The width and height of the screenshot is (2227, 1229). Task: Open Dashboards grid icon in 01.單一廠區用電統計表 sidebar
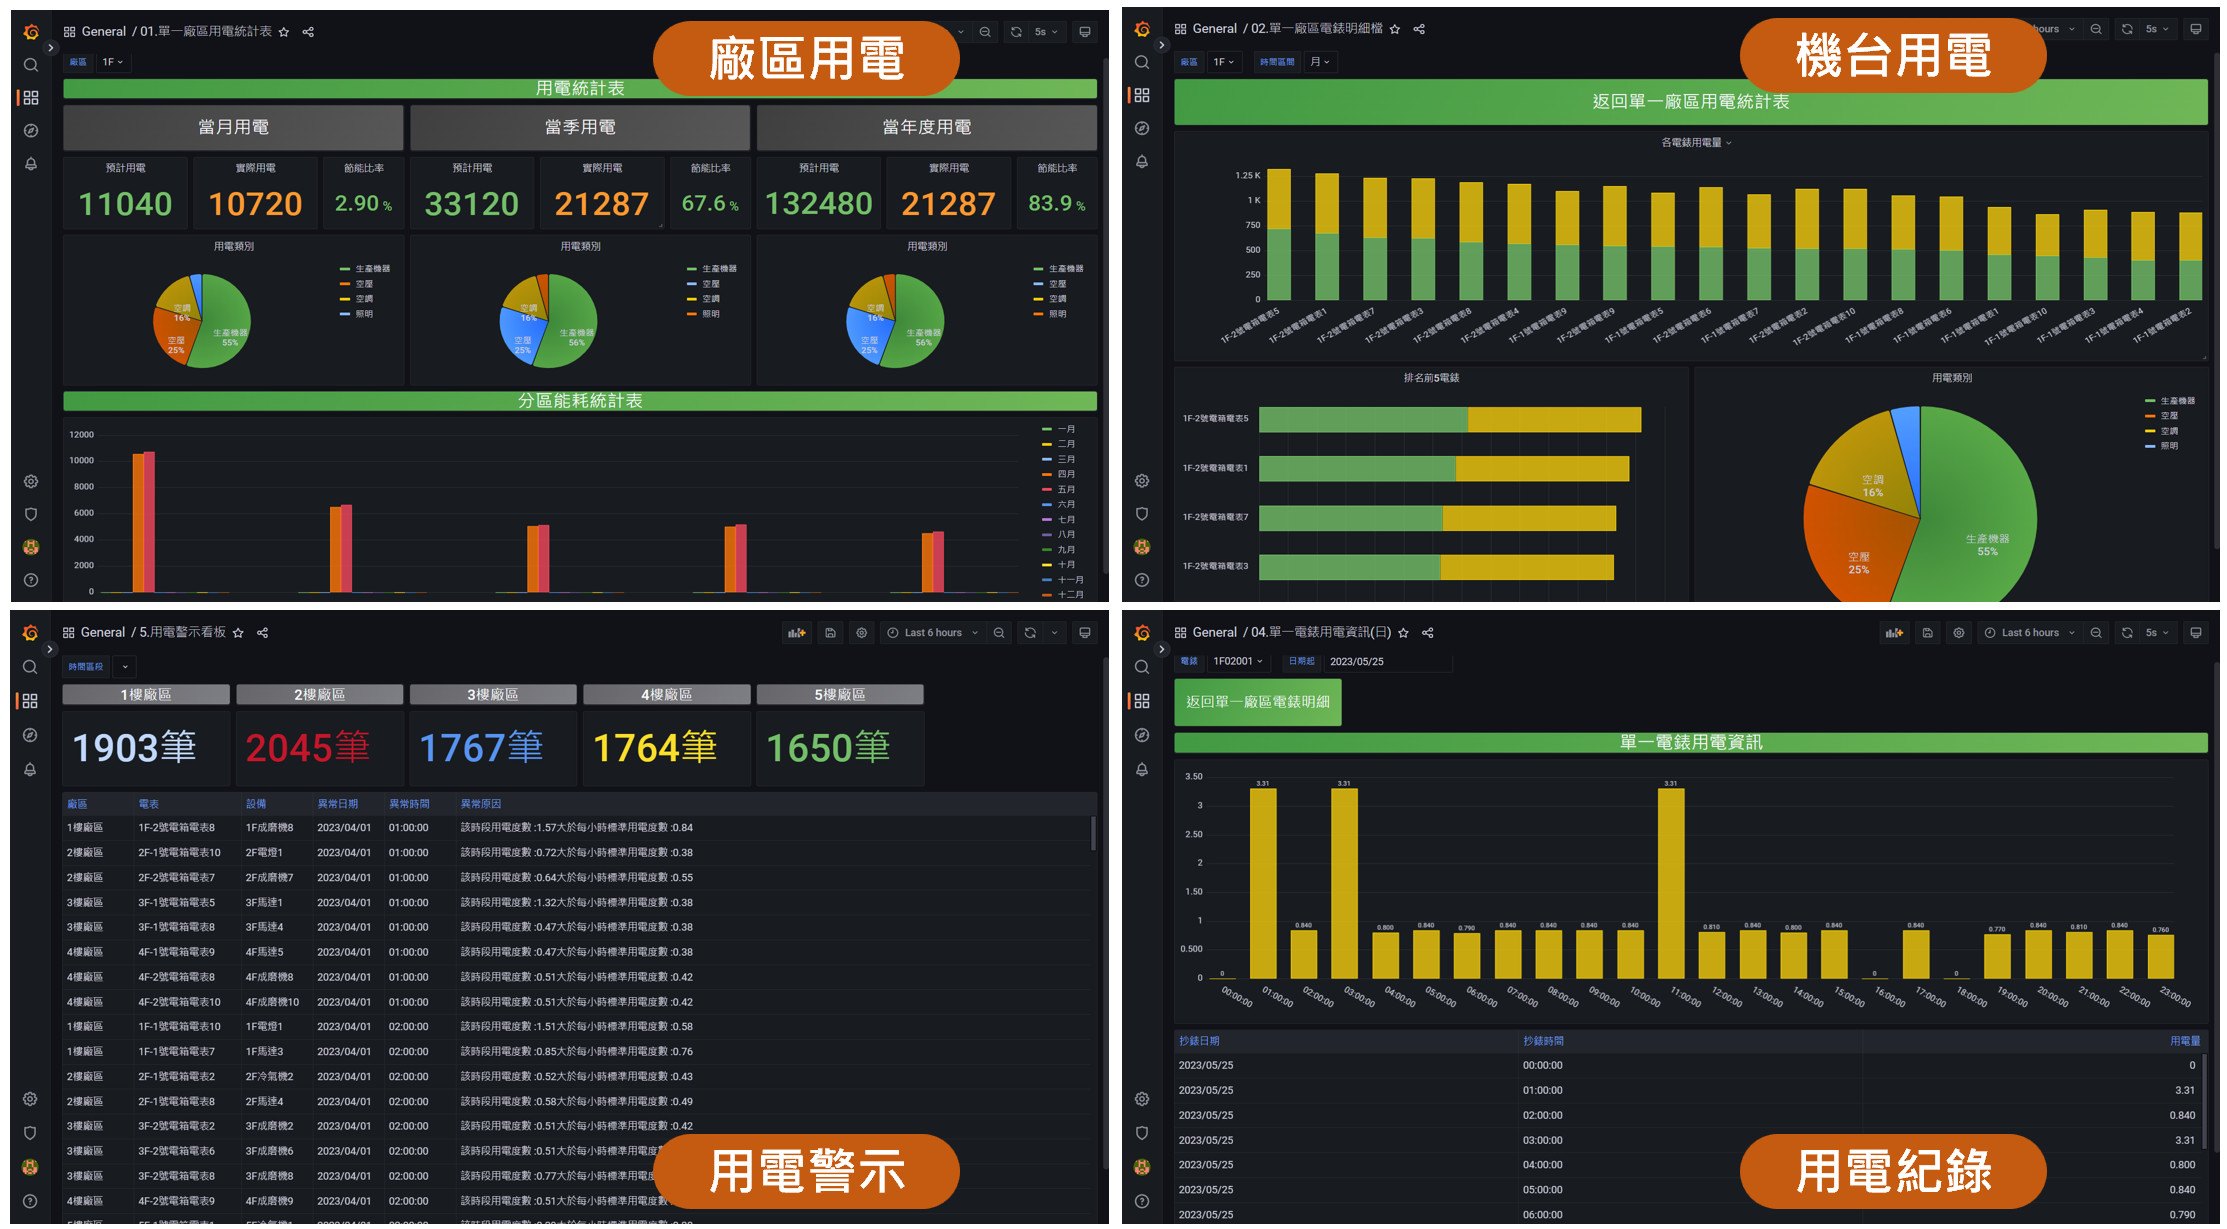coord(31,98)
